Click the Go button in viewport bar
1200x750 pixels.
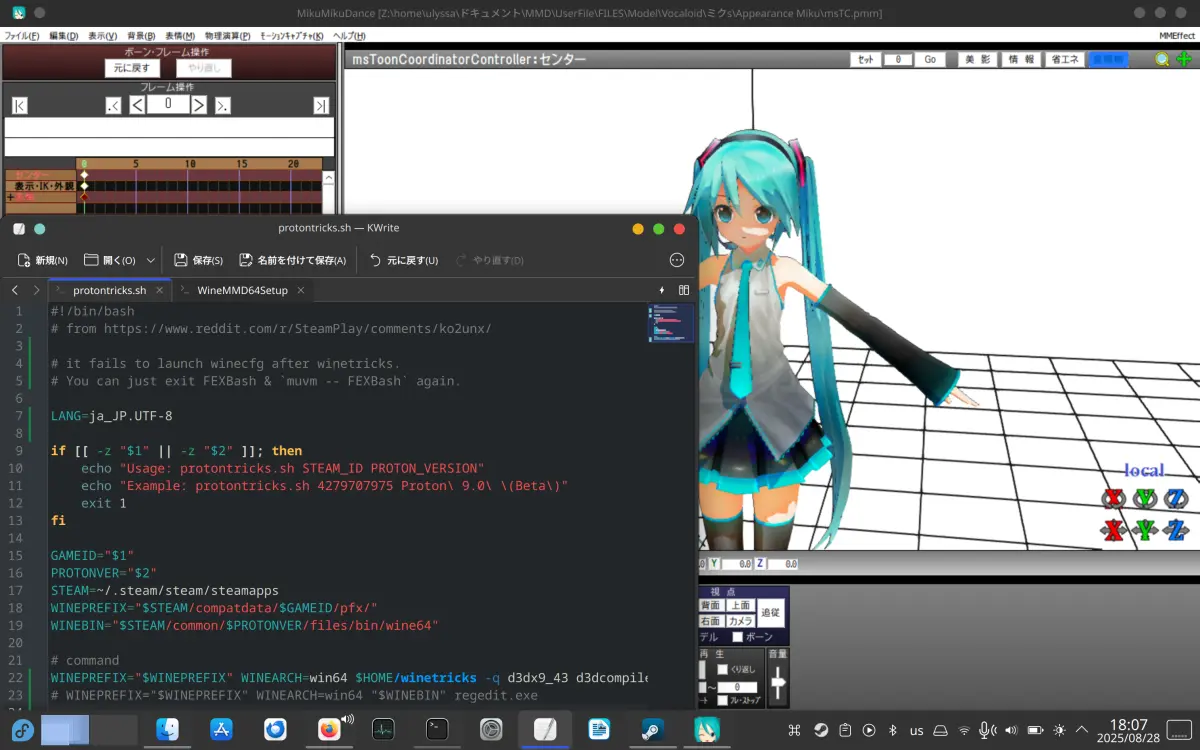click(930, 59)
